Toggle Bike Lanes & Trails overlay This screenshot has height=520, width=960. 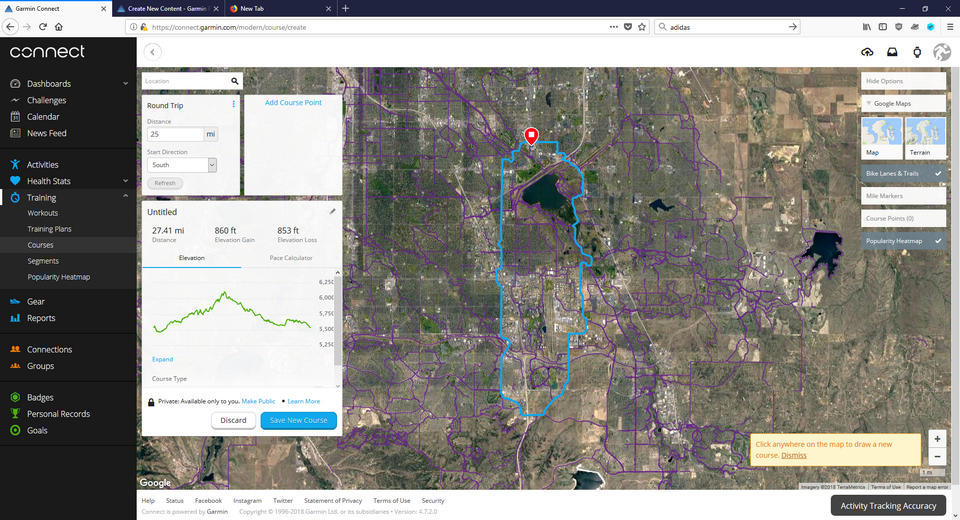pos(903,174)
